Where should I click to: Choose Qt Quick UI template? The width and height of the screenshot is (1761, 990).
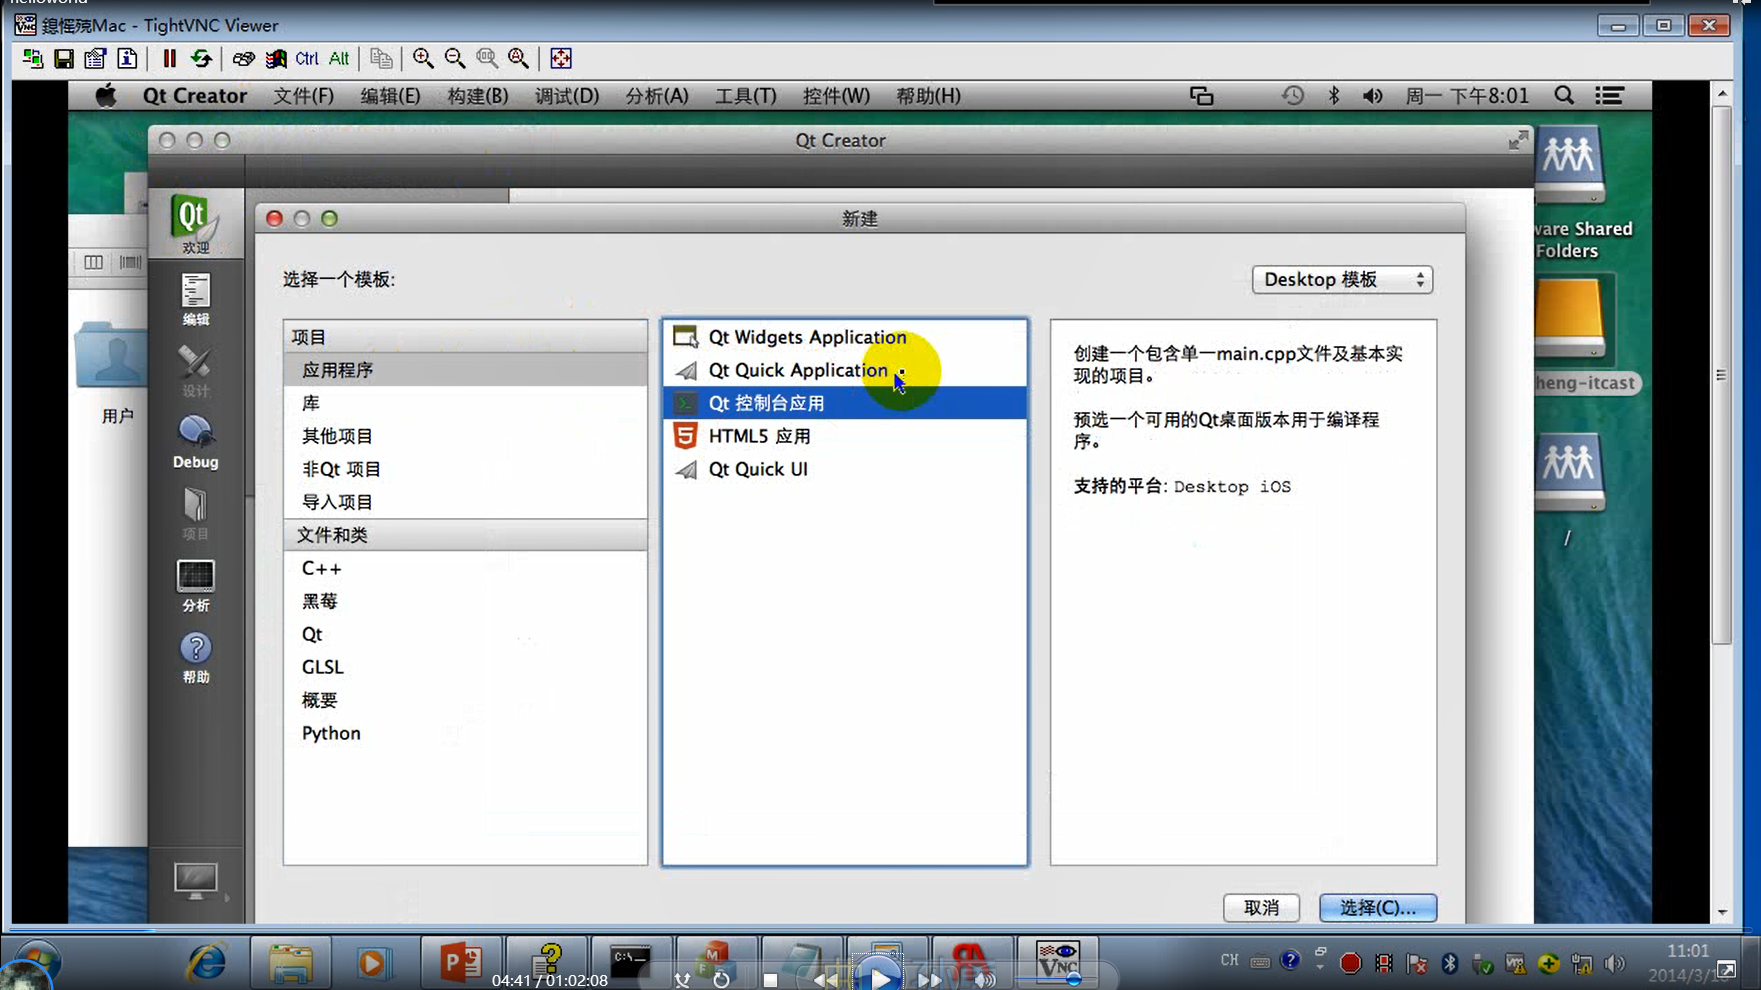coord(845,469)
